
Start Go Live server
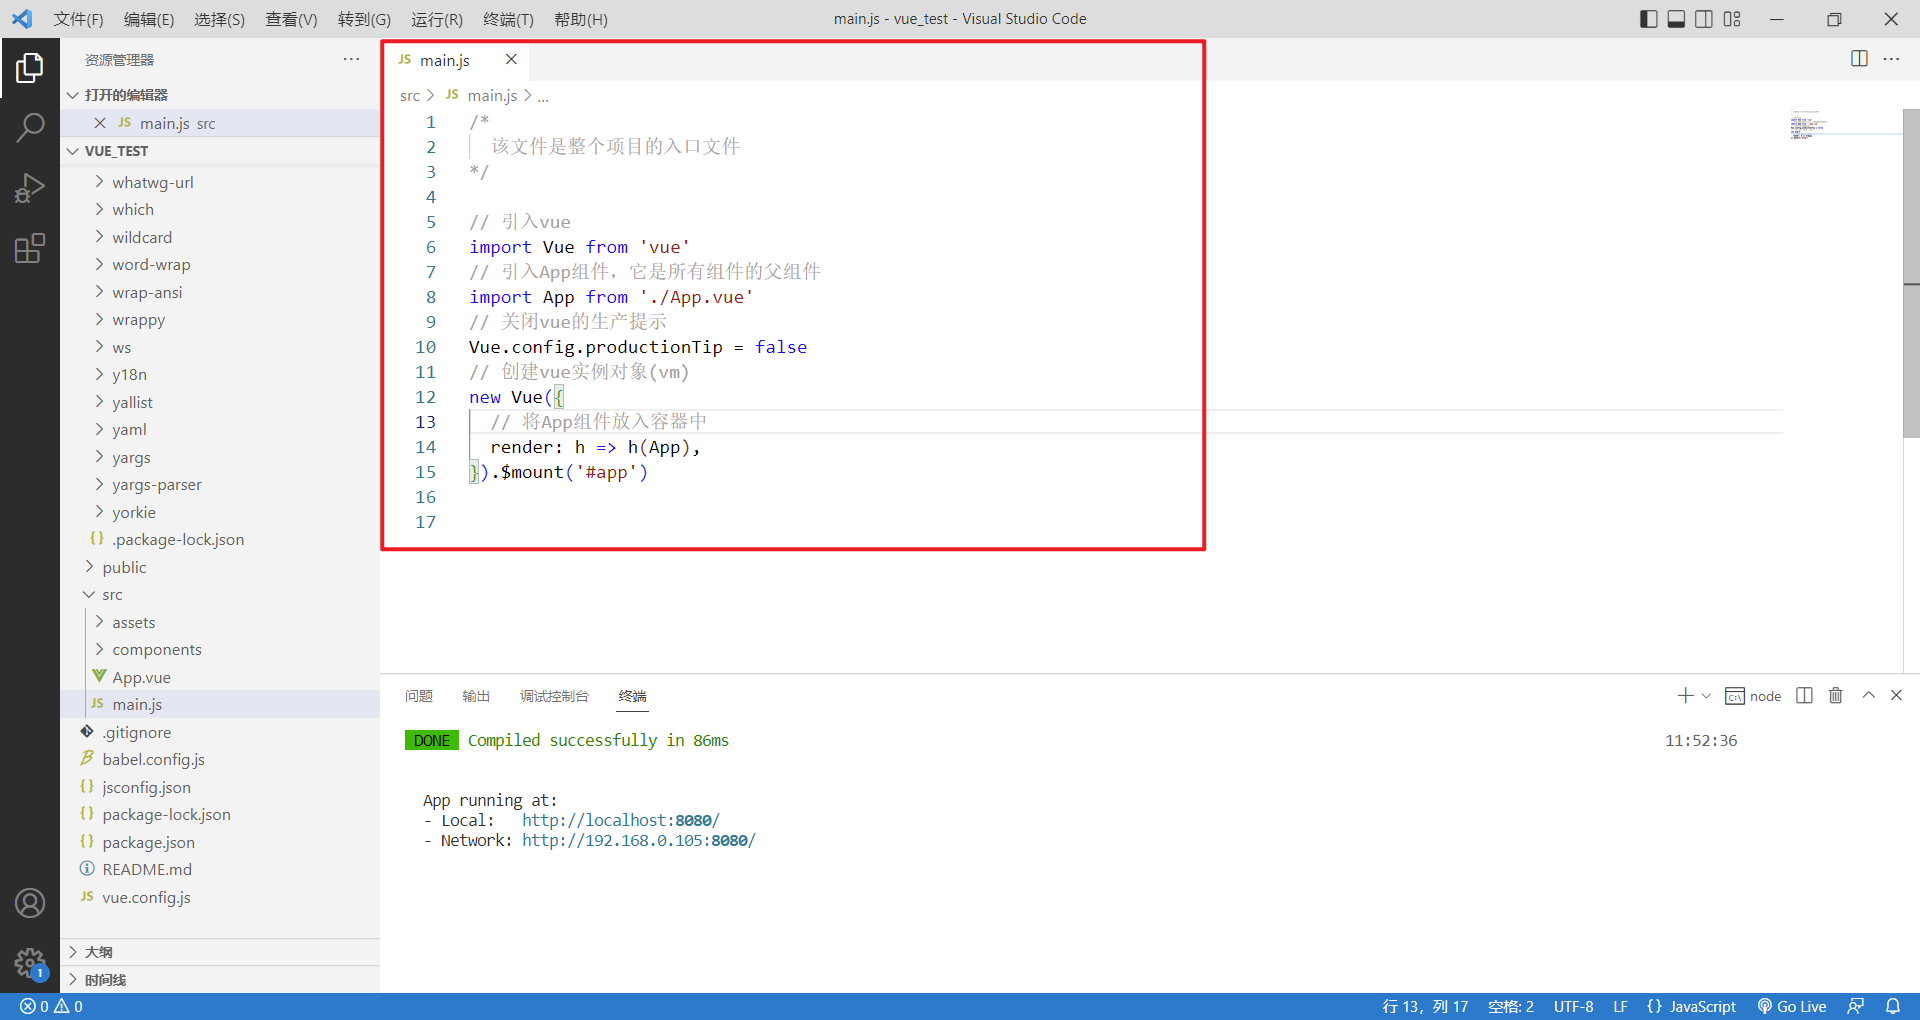point(1792,1006)
